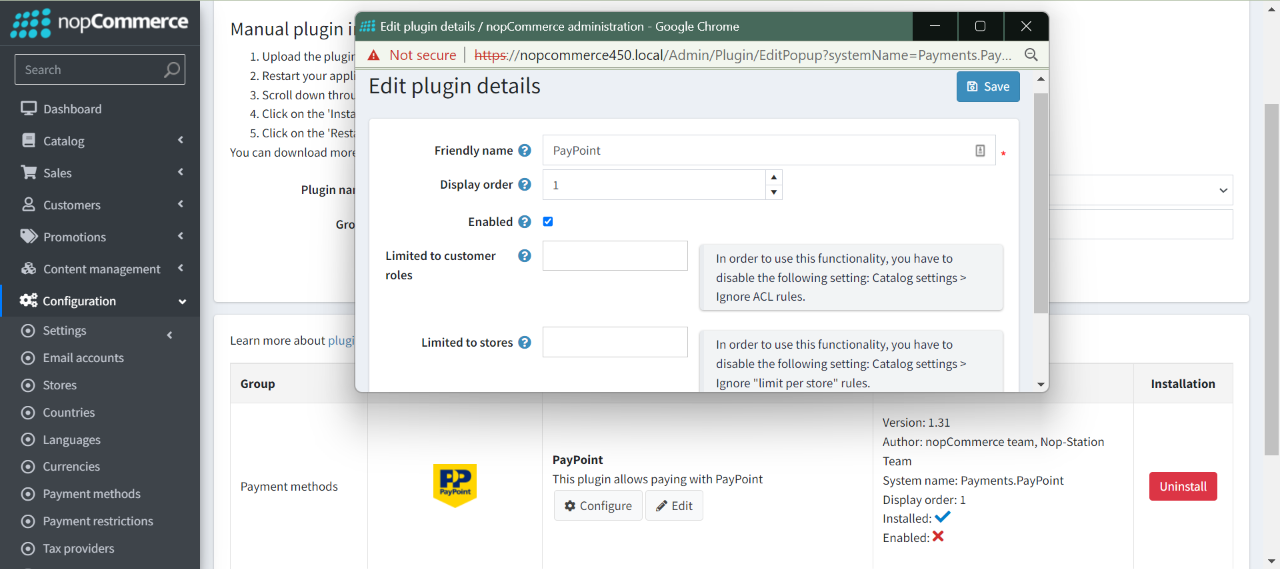Click help icon beside Enabled
Screen dimensions: 1280x569
pos(524,222)
